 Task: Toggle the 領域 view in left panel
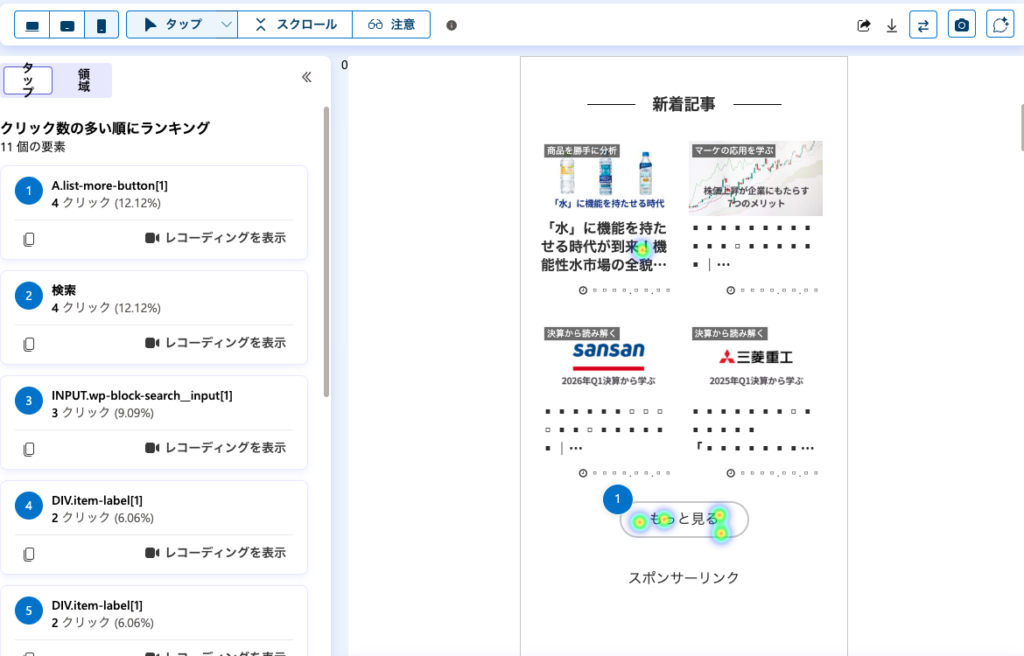(x=84, y=80)
